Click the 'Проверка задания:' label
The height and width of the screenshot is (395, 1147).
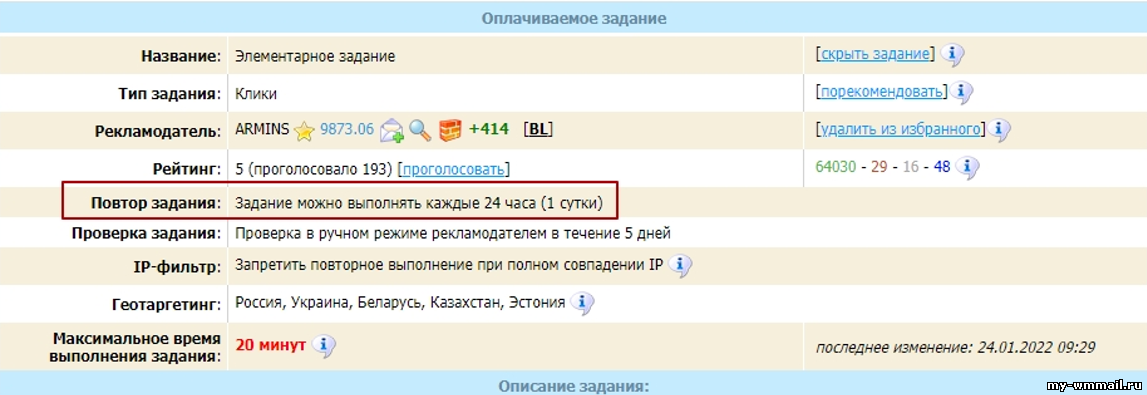tap(146, 234)
